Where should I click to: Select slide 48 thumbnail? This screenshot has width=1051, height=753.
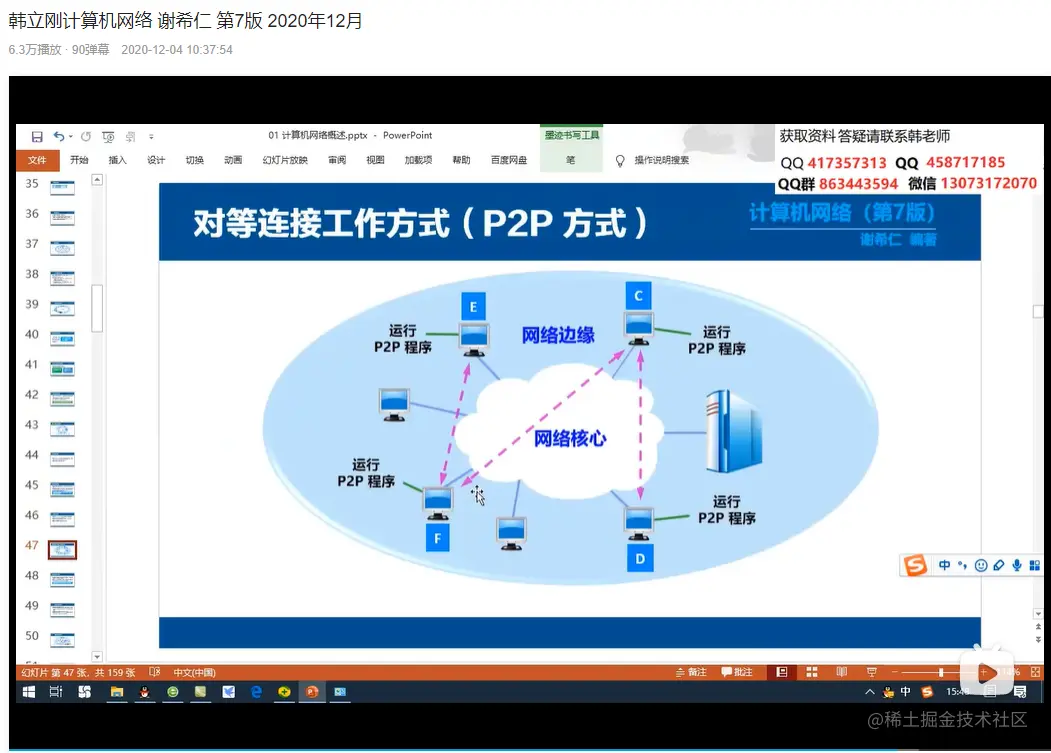click(x=62, y=580)
